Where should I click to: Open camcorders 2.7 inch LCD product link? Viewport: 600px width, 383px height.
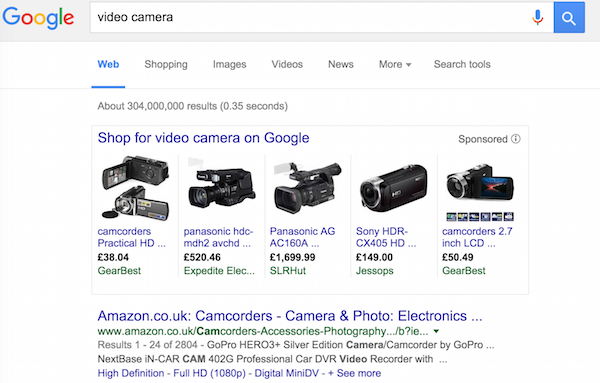pos(477,237)
